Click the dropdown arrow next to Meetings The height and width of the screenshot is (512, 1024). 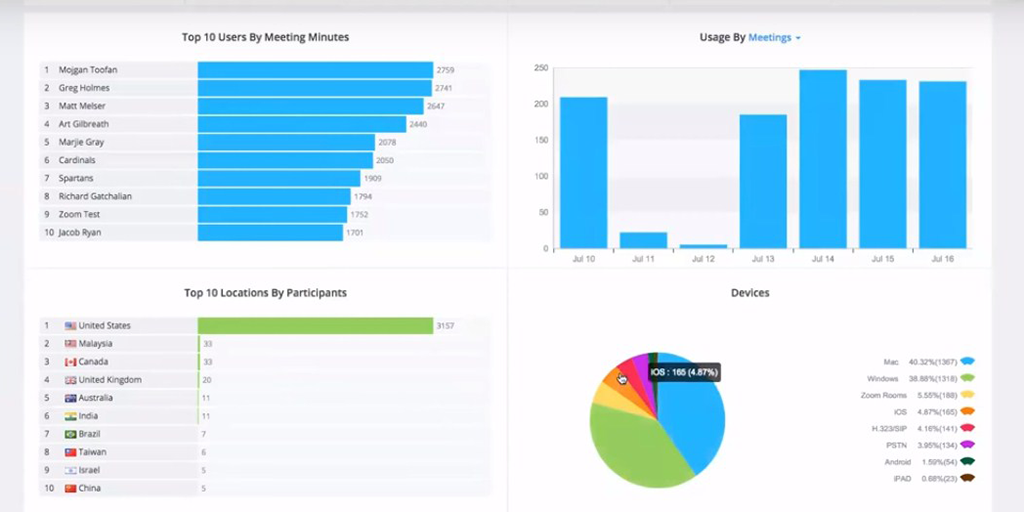pos(797,39)
